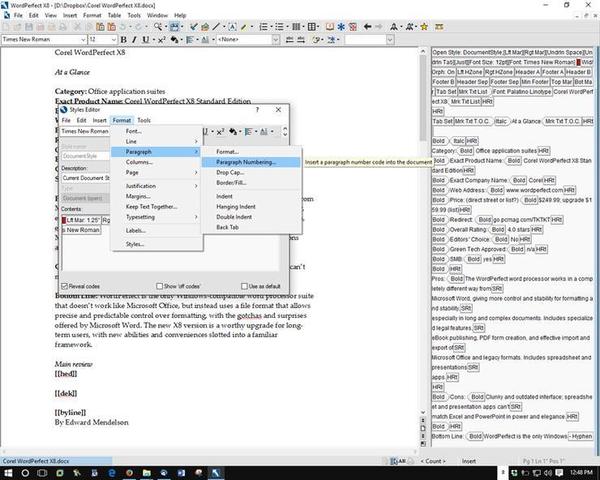The height and width of the screenshot is (480, 600).
Task: Choose 'Font...' in Format menu
Action: coord(157,131)
